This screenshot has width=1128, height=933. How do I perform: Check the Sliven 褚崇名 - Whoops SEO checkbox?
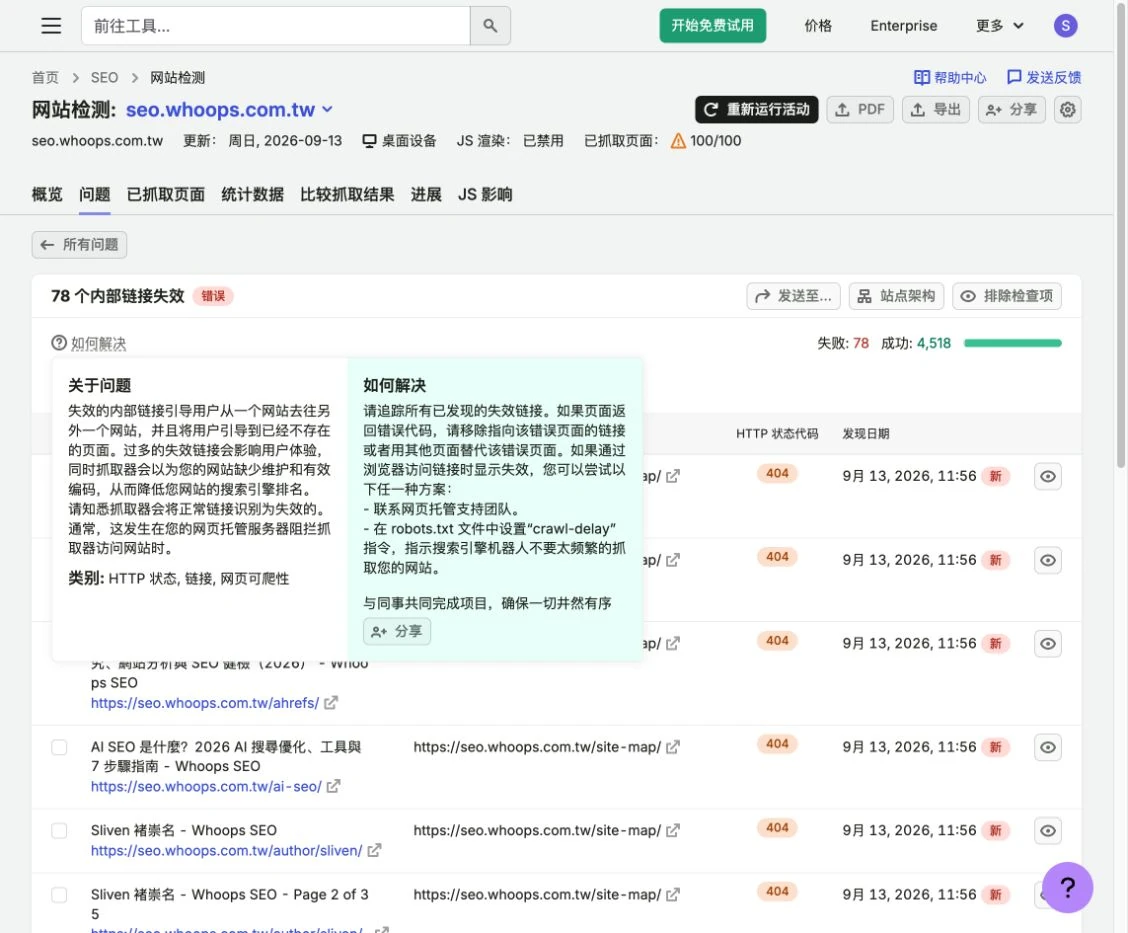[x=59, y=831]
